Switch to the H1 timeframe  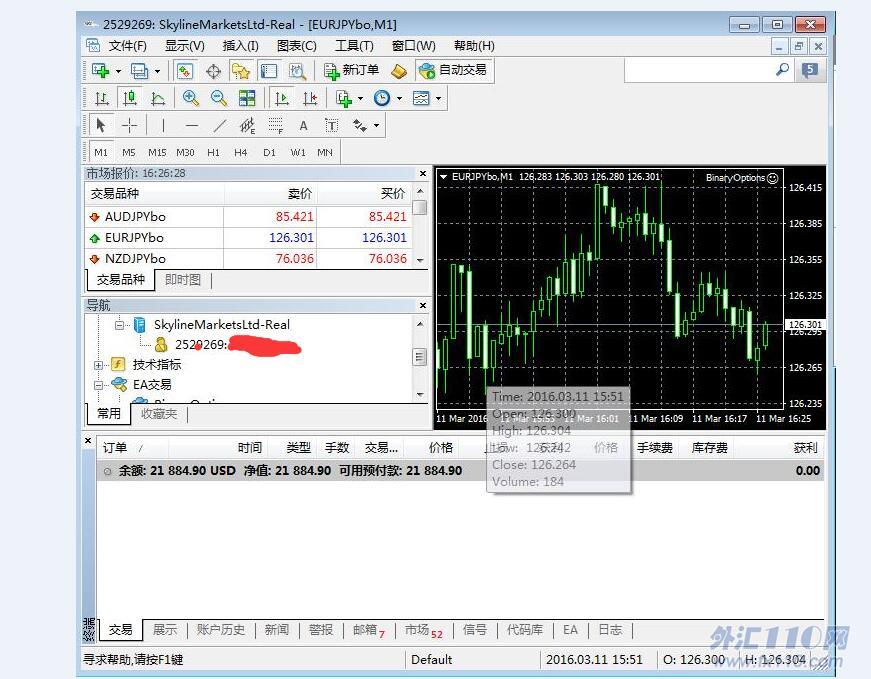(213, 152)
